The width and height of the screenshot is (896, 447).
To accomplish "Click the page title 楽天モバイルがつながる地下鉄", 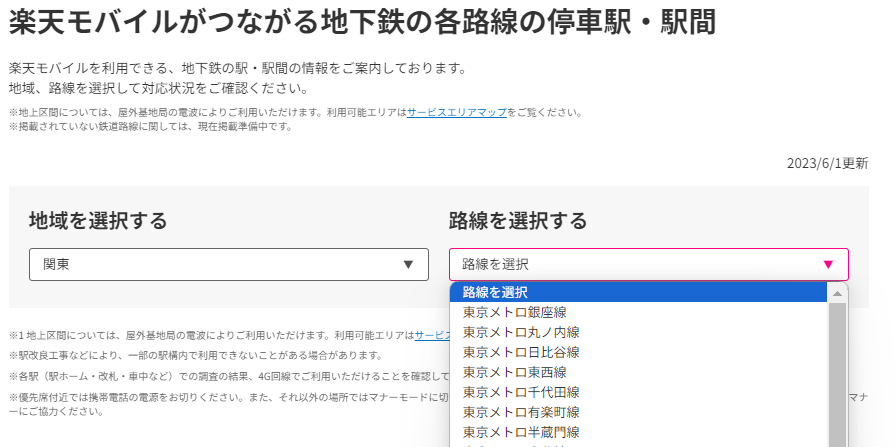I will 362,22.
